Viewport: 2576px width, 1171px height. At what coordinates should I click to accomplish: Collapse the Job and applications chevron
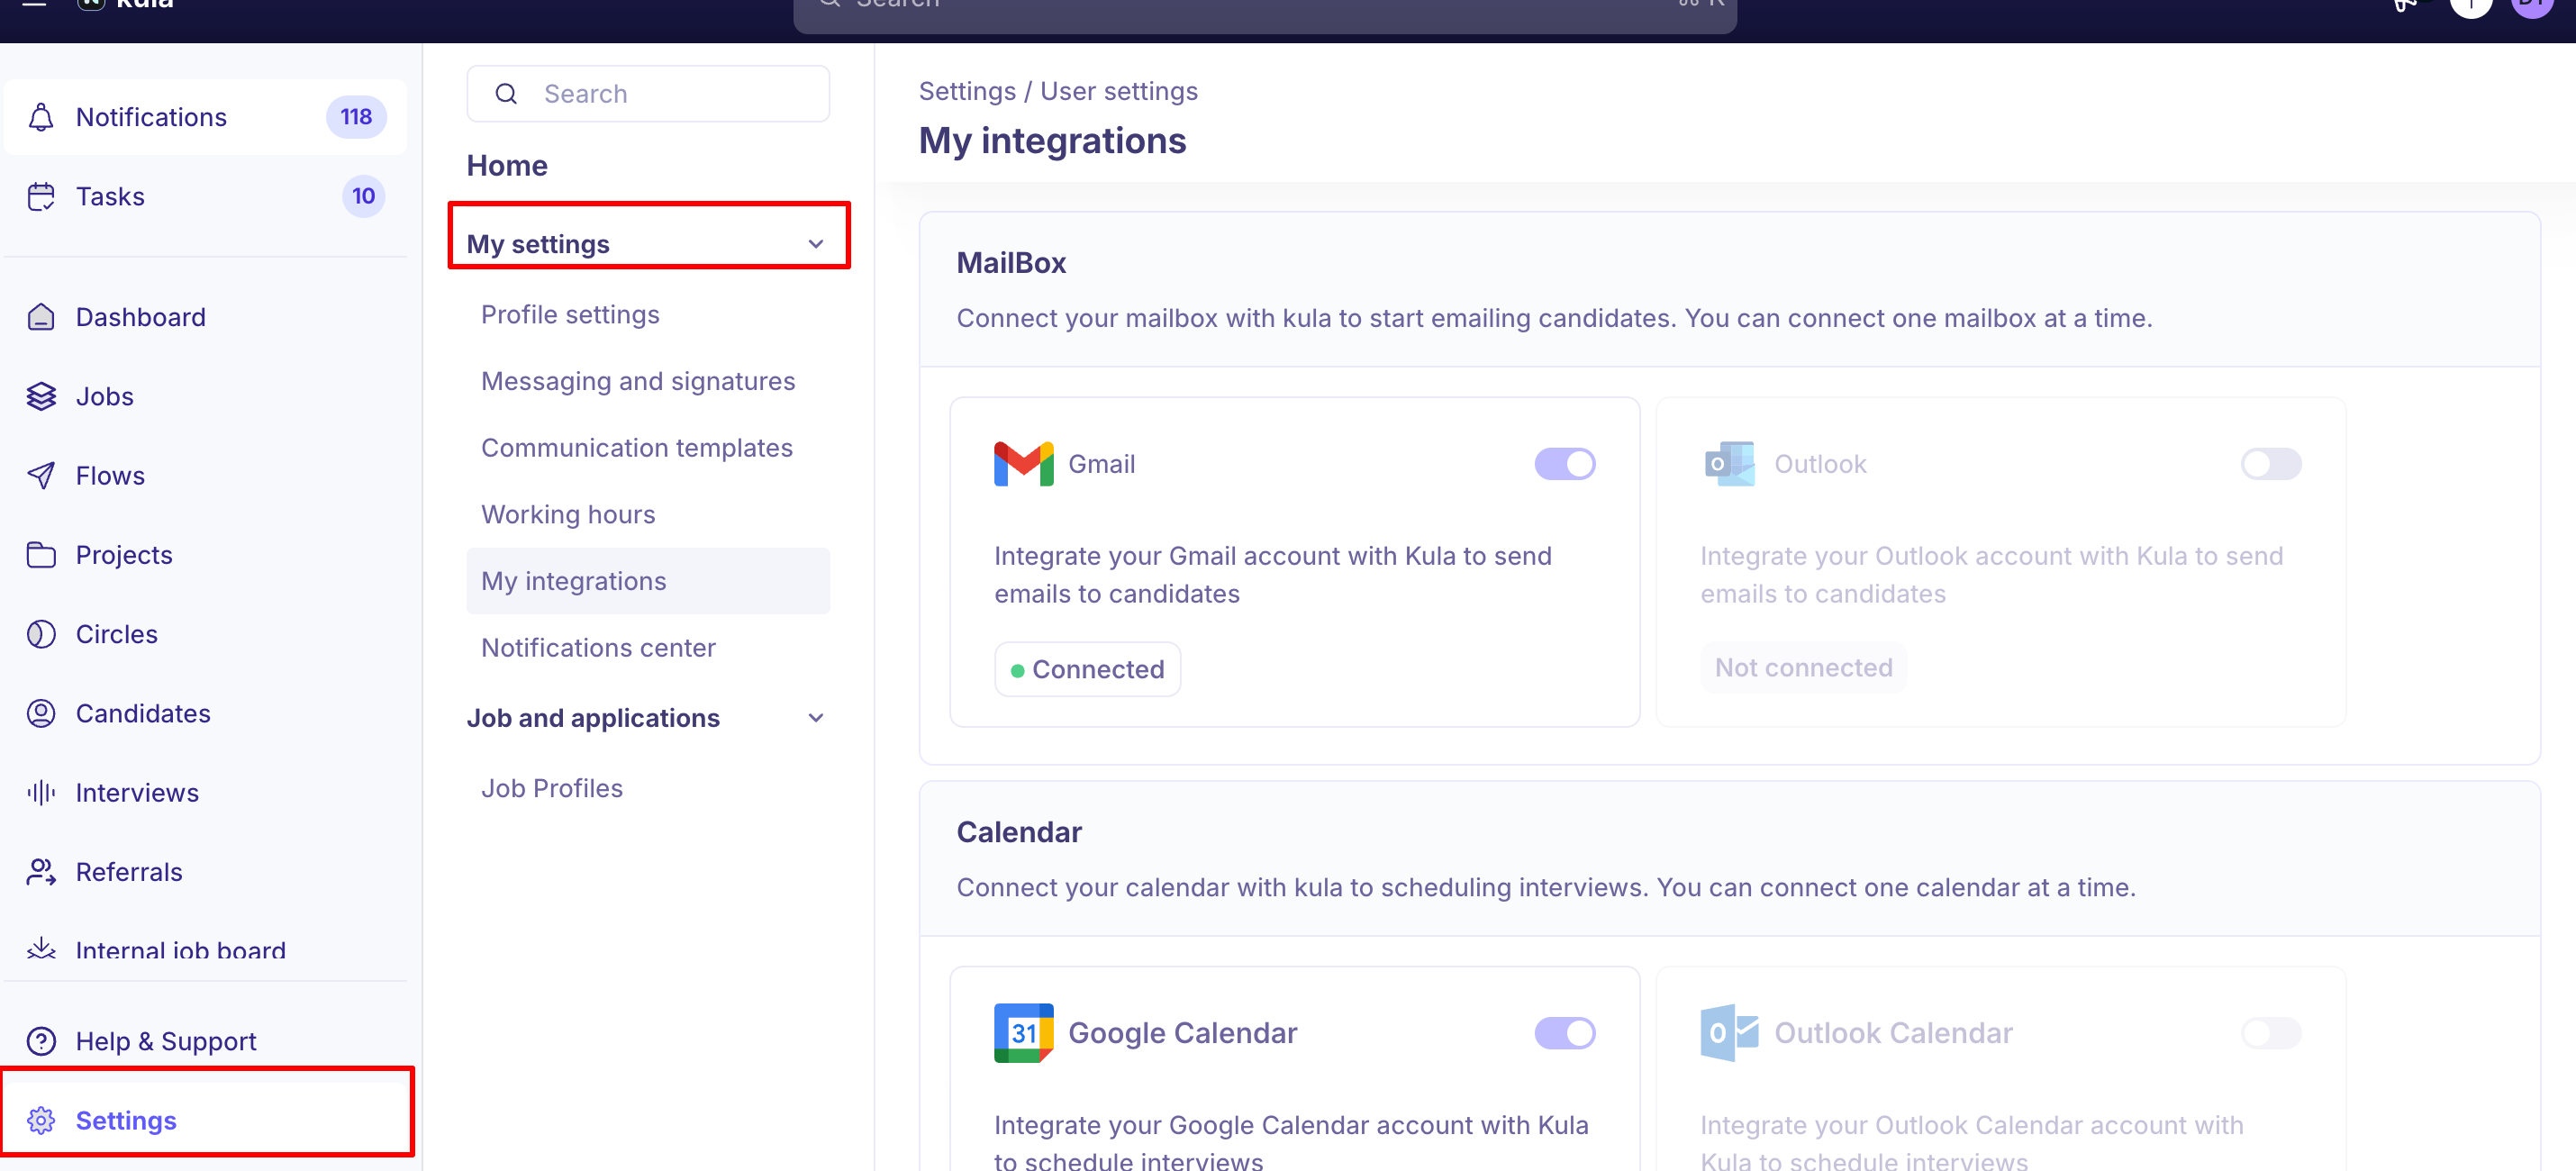point(816,718)
